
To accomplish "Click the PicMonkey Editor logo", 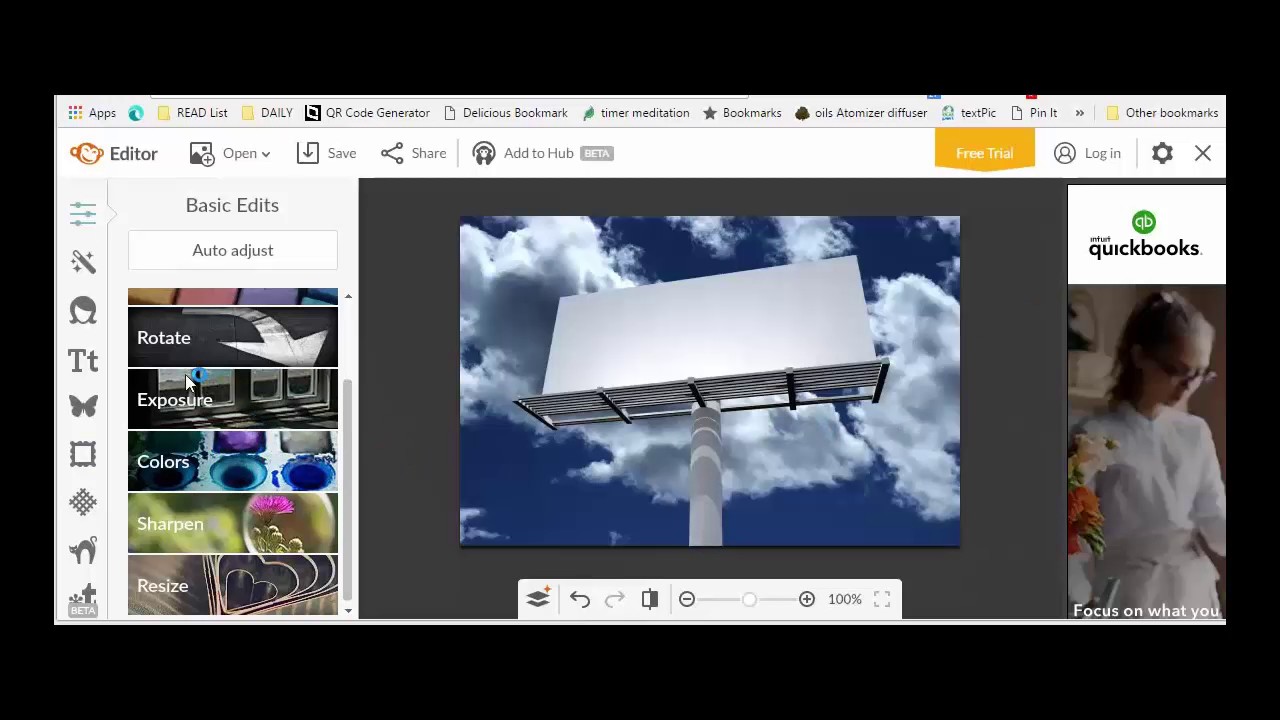I will click(113, 153).
